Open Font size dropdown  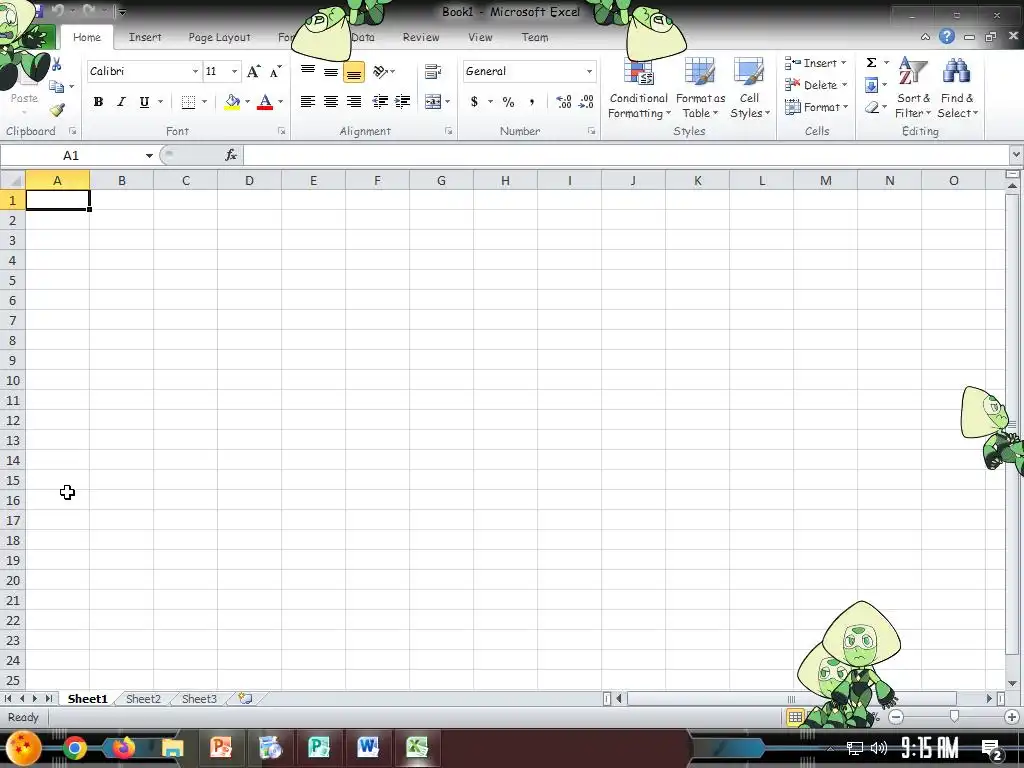click(x=234, y=71)
